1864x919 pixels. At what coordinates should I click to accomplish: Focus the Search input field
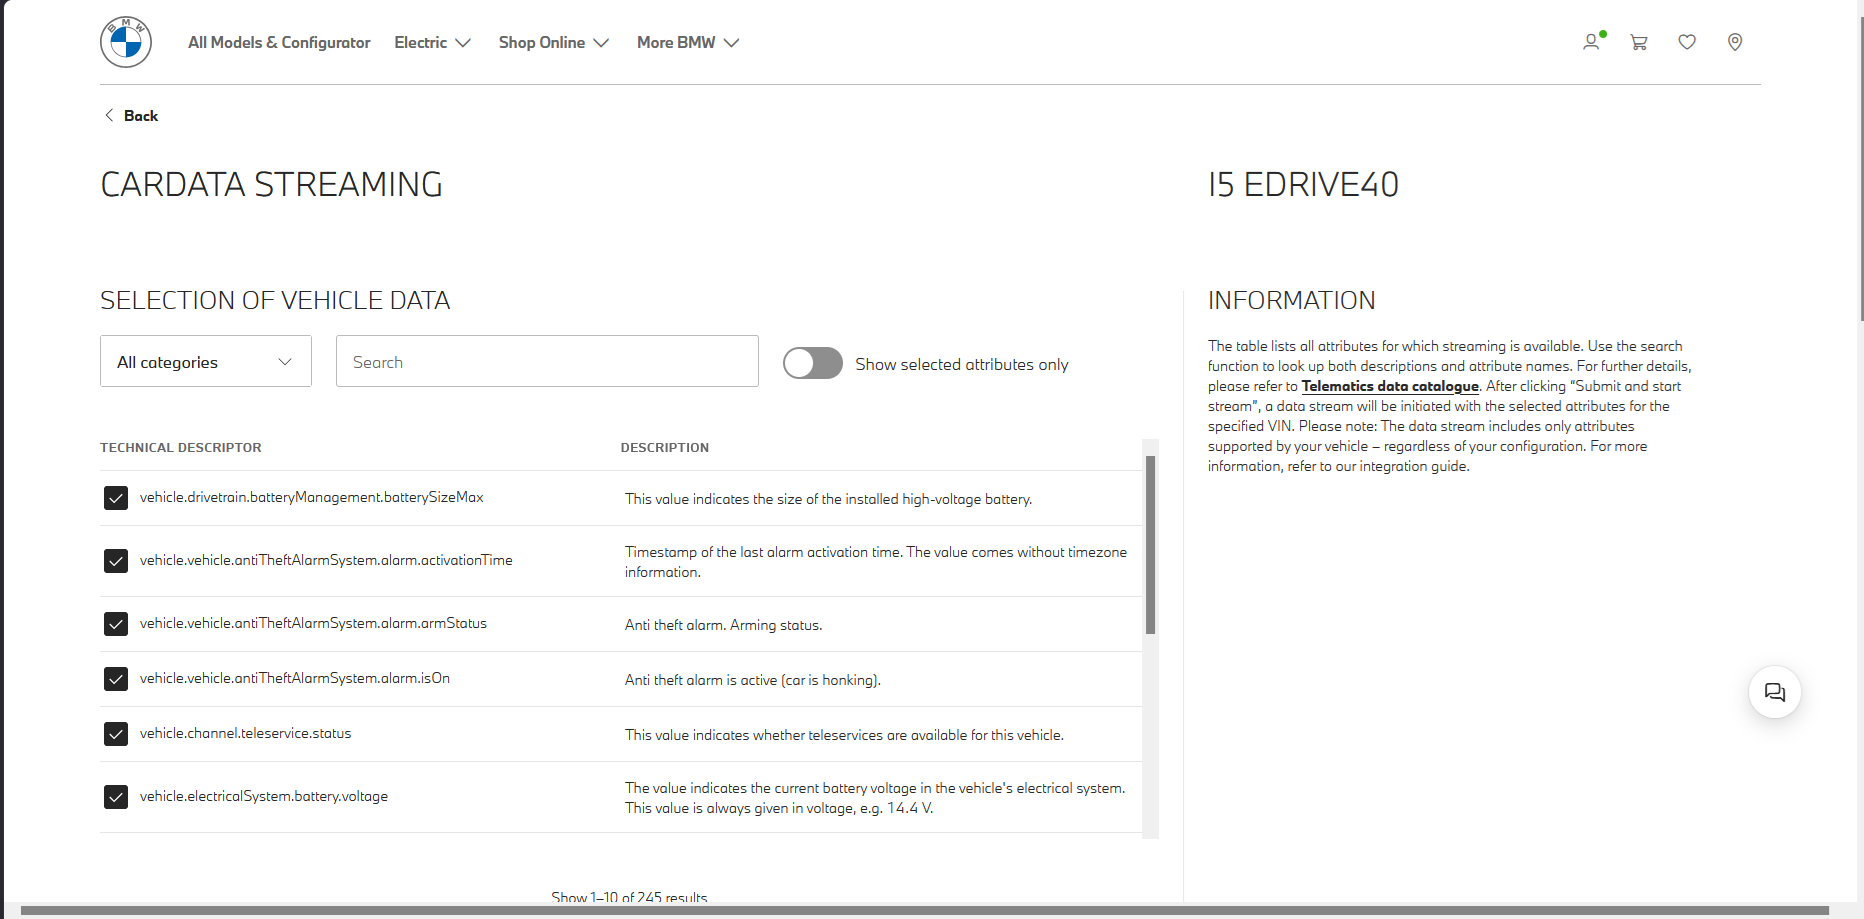point(547,361)
